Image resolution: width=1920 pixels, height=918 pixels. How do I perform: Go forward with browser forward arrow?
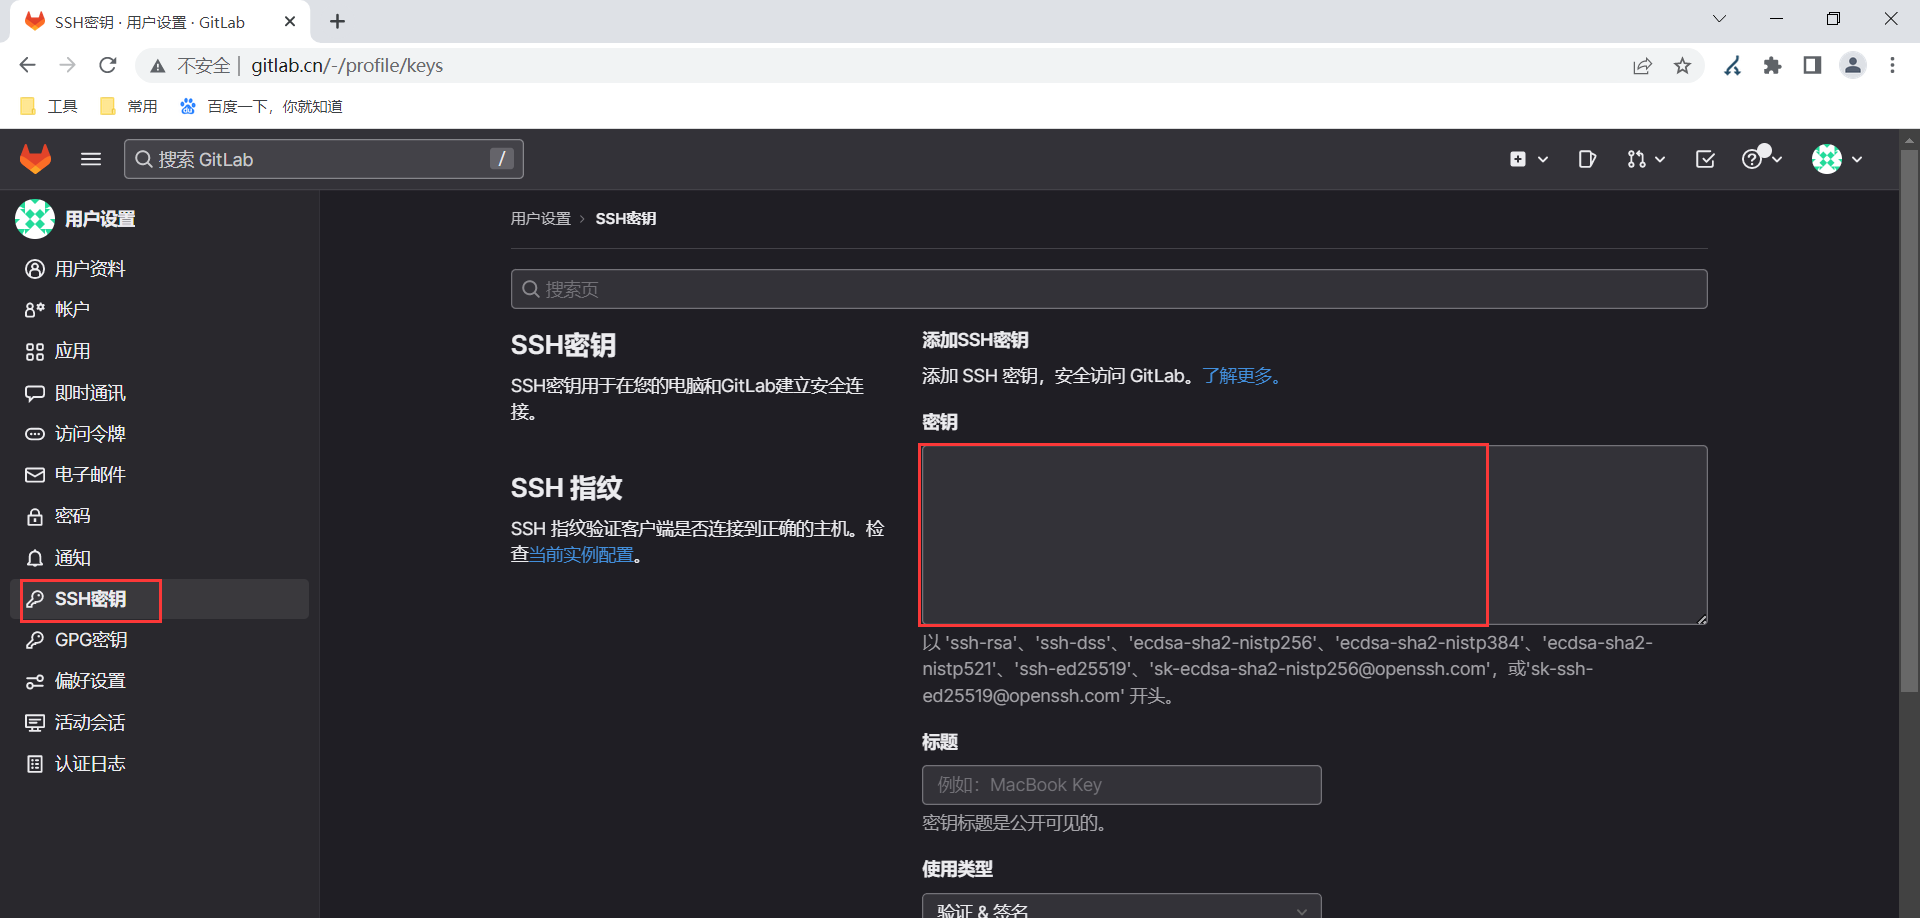67,65
